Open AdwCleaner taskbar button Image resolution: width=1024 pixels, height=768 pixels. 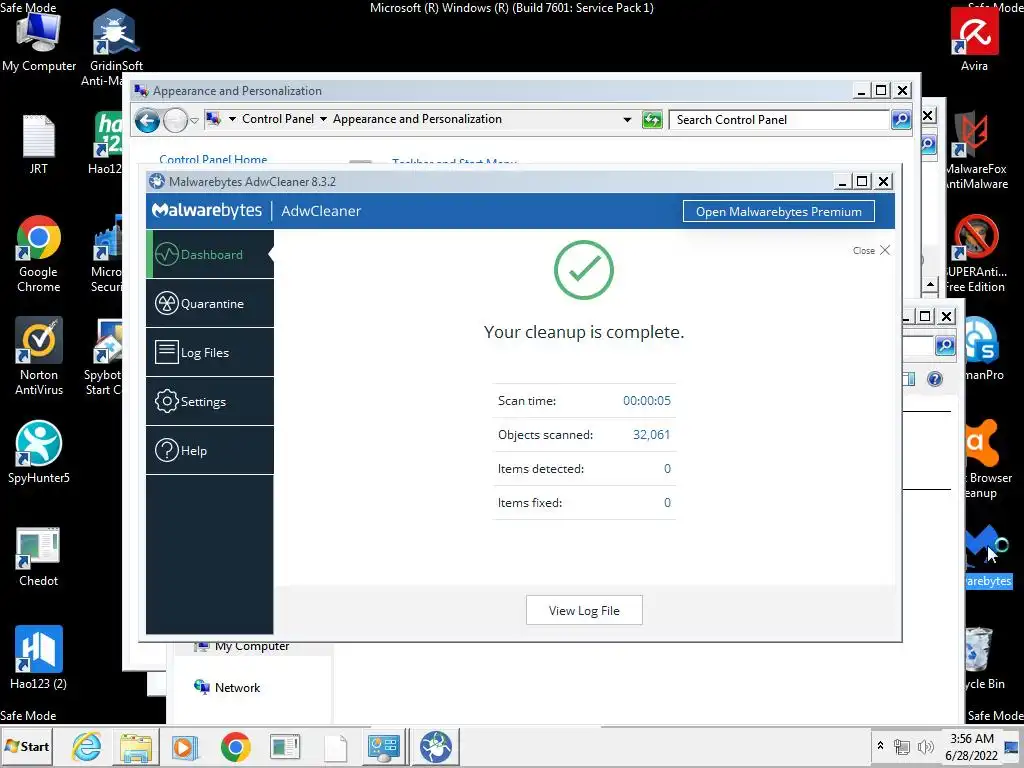(x=436, y=746)
